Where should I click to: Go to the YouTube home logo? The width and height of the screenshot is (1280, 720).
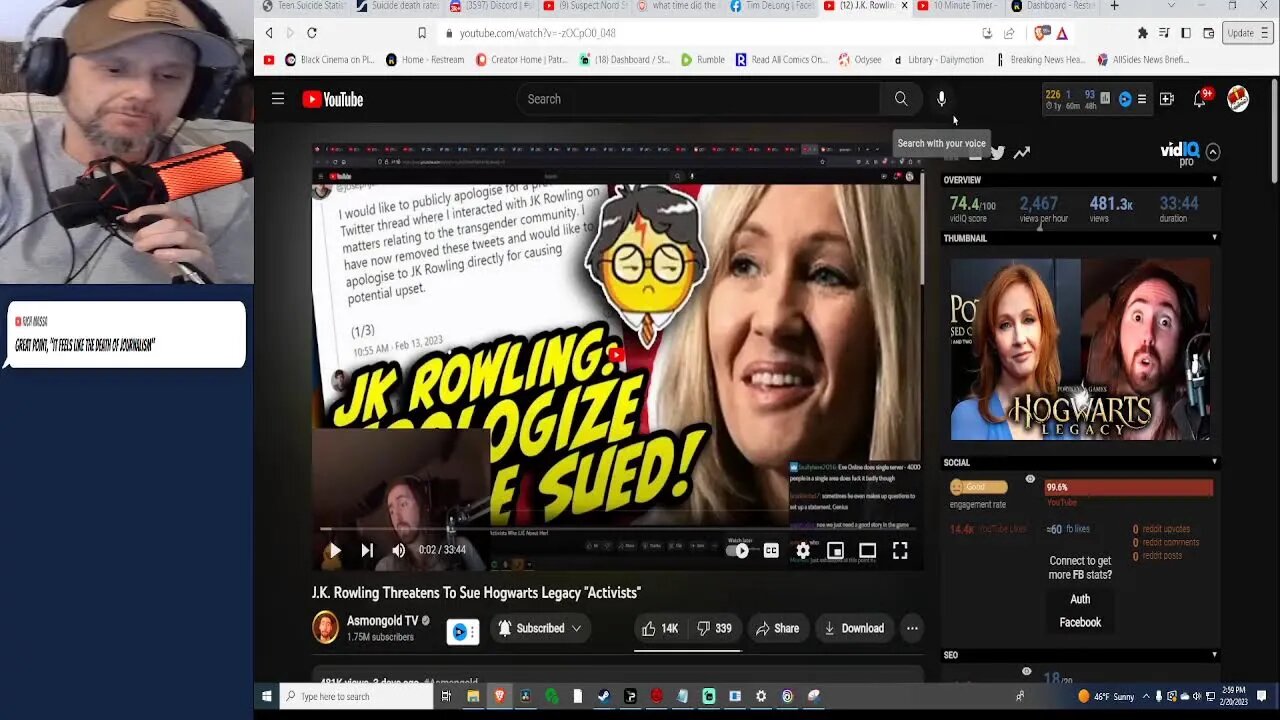[333, 99]
